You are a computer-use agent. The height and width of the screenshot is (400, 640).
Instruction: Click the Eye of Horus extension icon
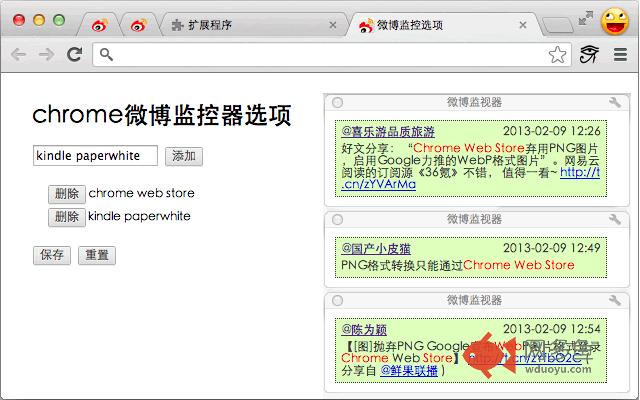pos(589,54)
